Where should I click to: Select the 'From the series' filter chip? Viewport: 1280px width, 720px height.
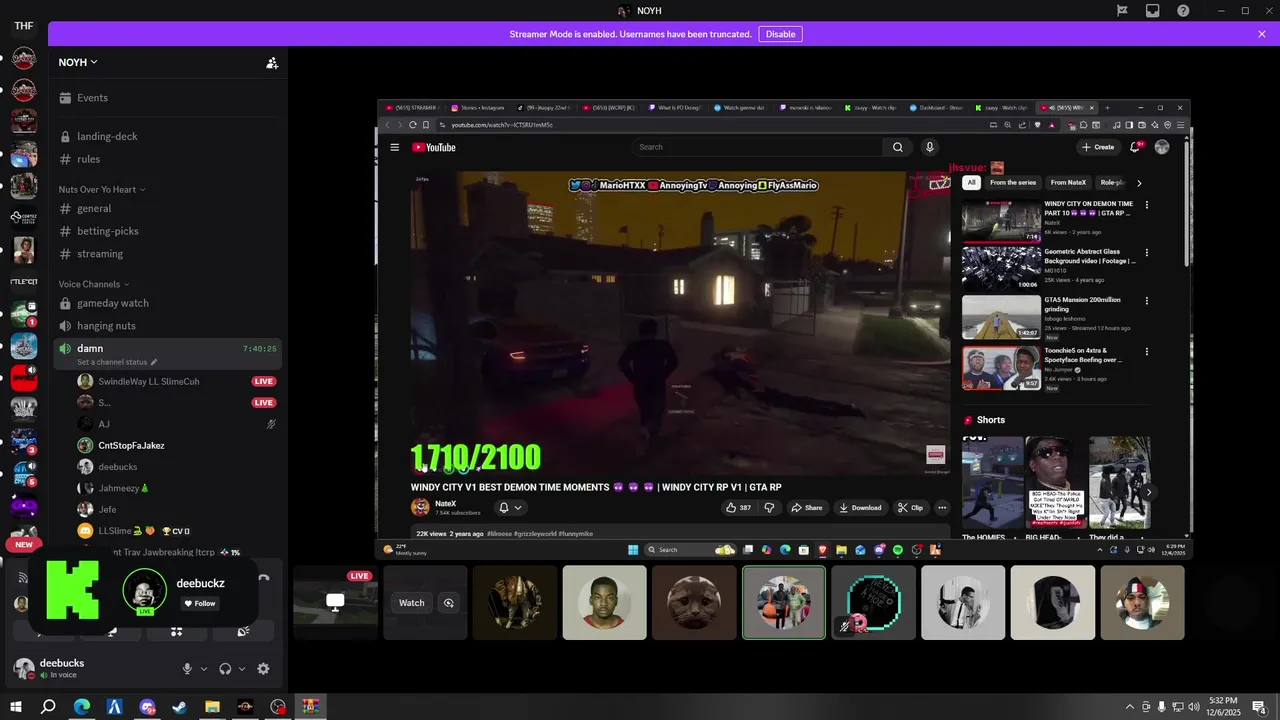tap(1013, 183)
